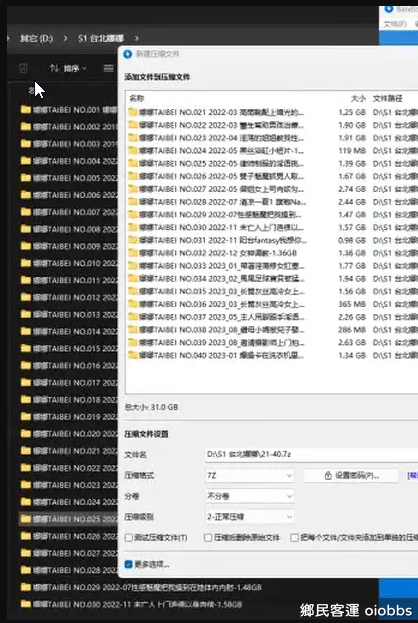Select NO.002 folder row in Explorer
This screenshot has width=418, height=623.
(68, 126)
